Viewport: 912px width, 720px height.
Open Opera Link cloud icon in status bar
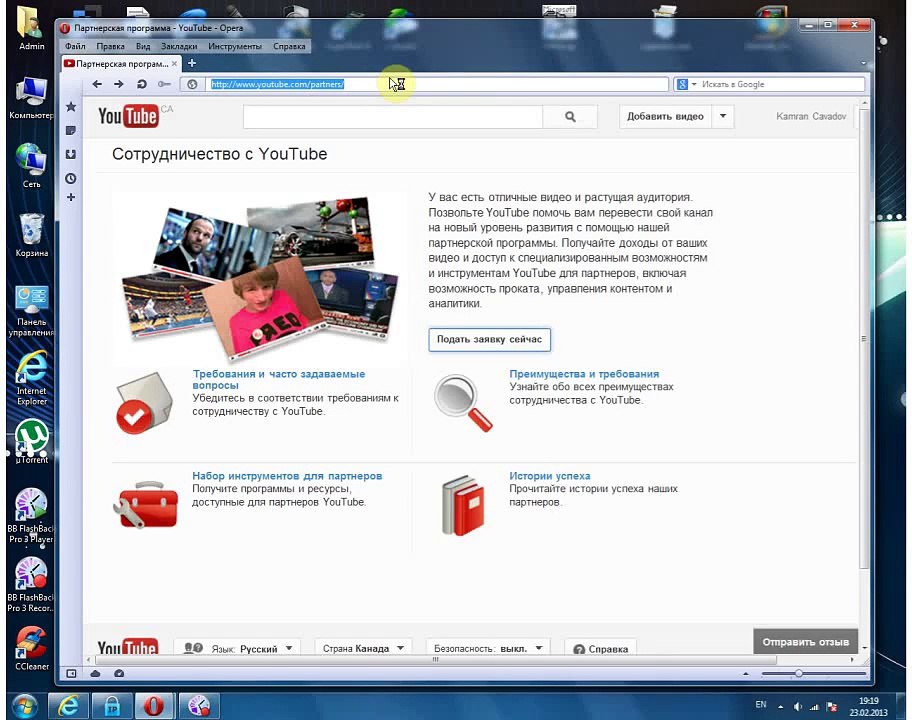(95, 673)
